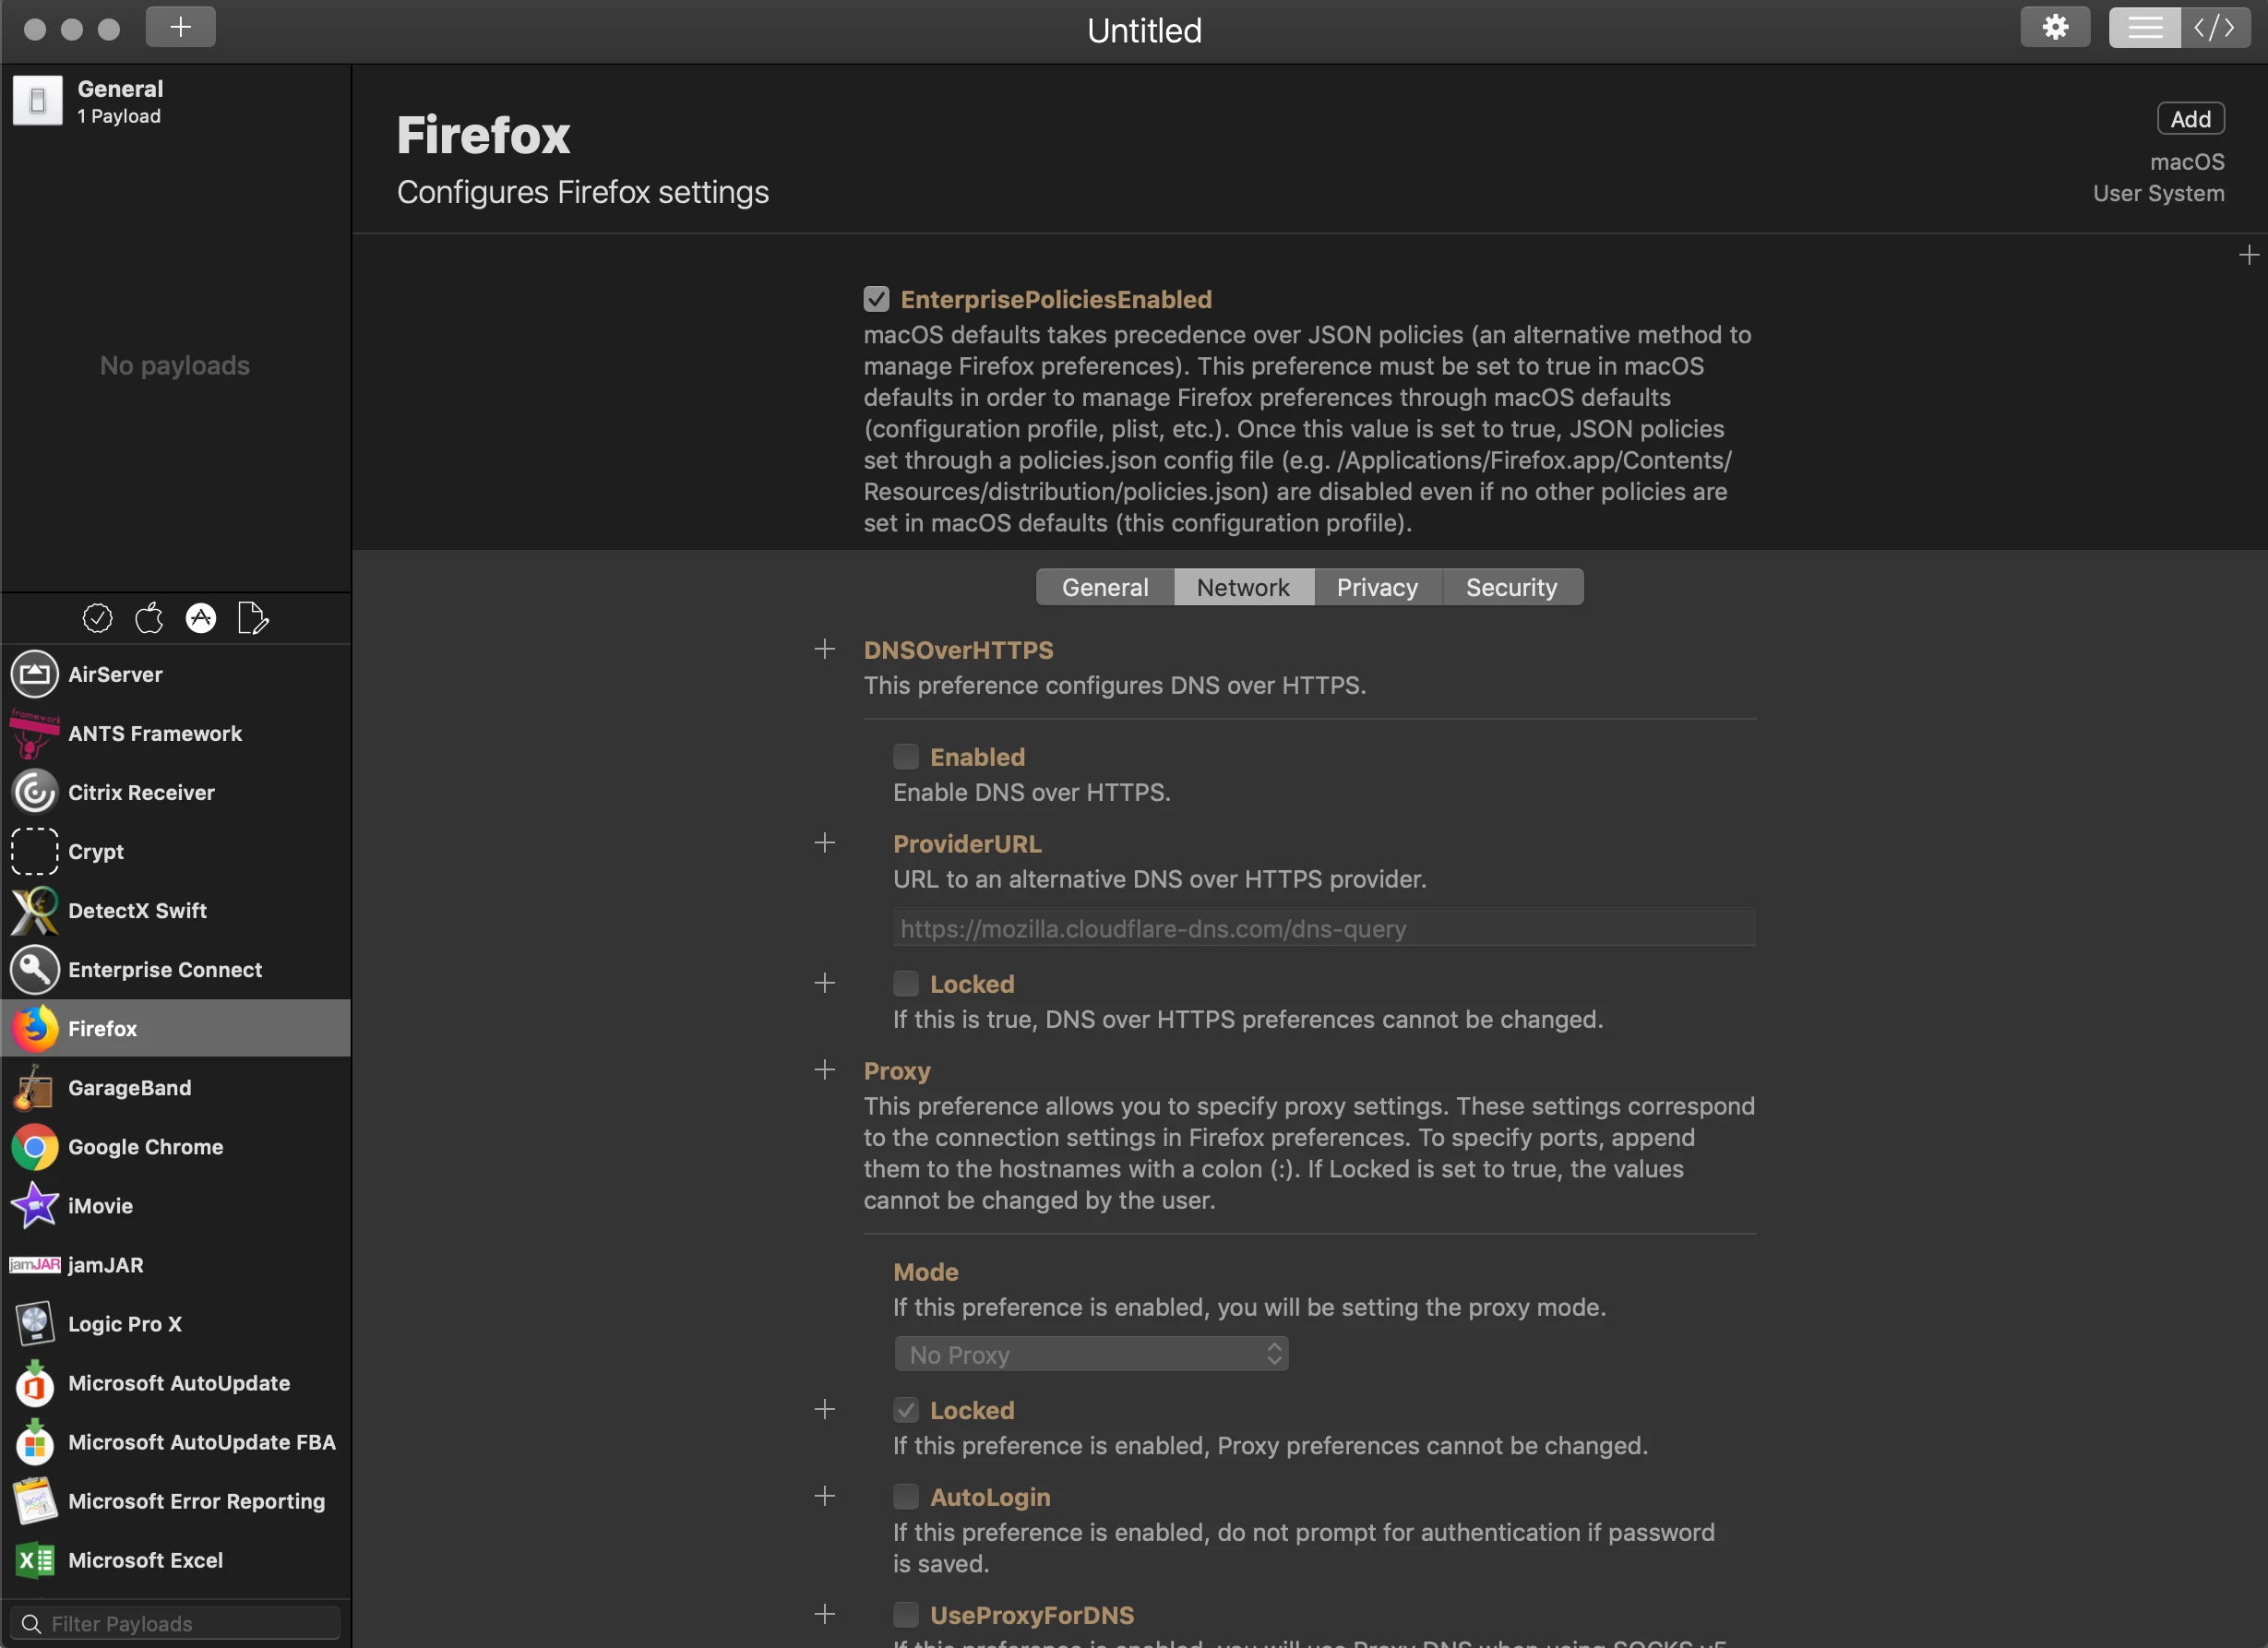Switch to the General tab
The height and width of the screenshot is (1648, 2268).
[x=1105, y=587]
